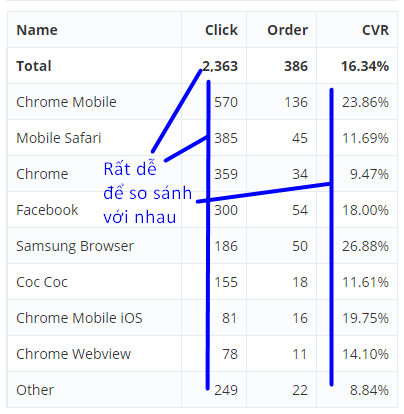Click the CVR column header
The height and width of the screenshot is (414, 404).
[375, 30]
